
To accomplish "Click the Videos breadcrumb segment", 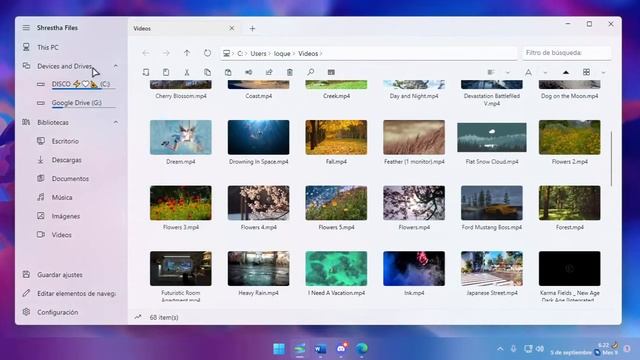I will (x=308, y=53).
